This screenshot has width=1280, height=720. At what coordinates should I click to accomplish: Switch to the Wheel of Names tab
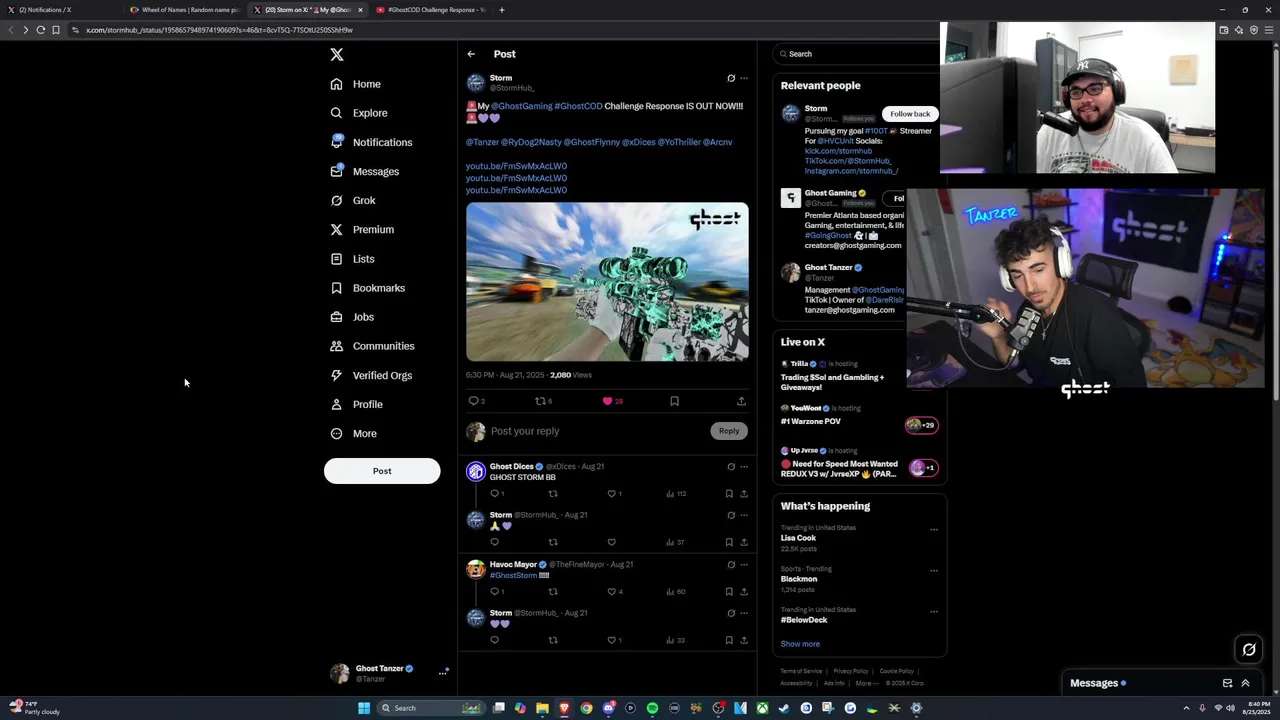pos(186,10)
